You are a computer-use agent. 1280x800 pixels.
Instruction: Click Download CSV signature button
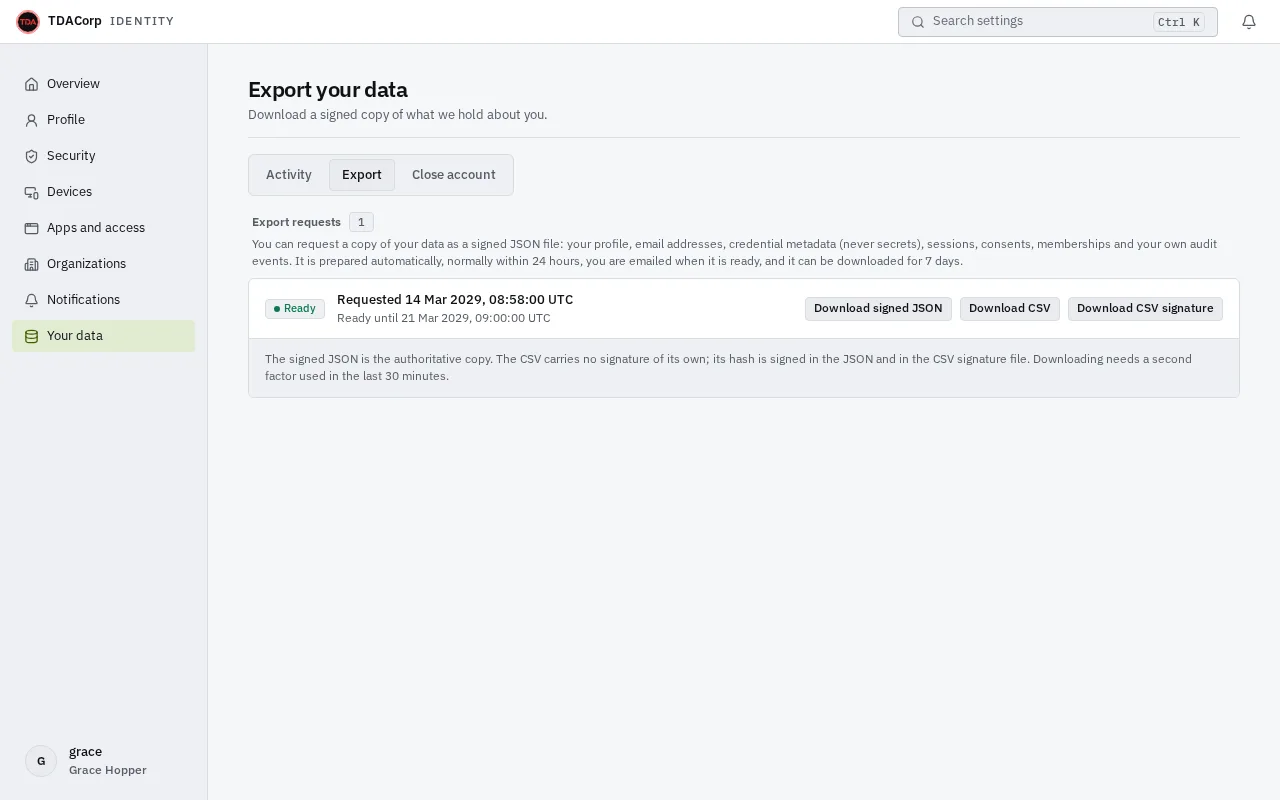click(1145, 309)
